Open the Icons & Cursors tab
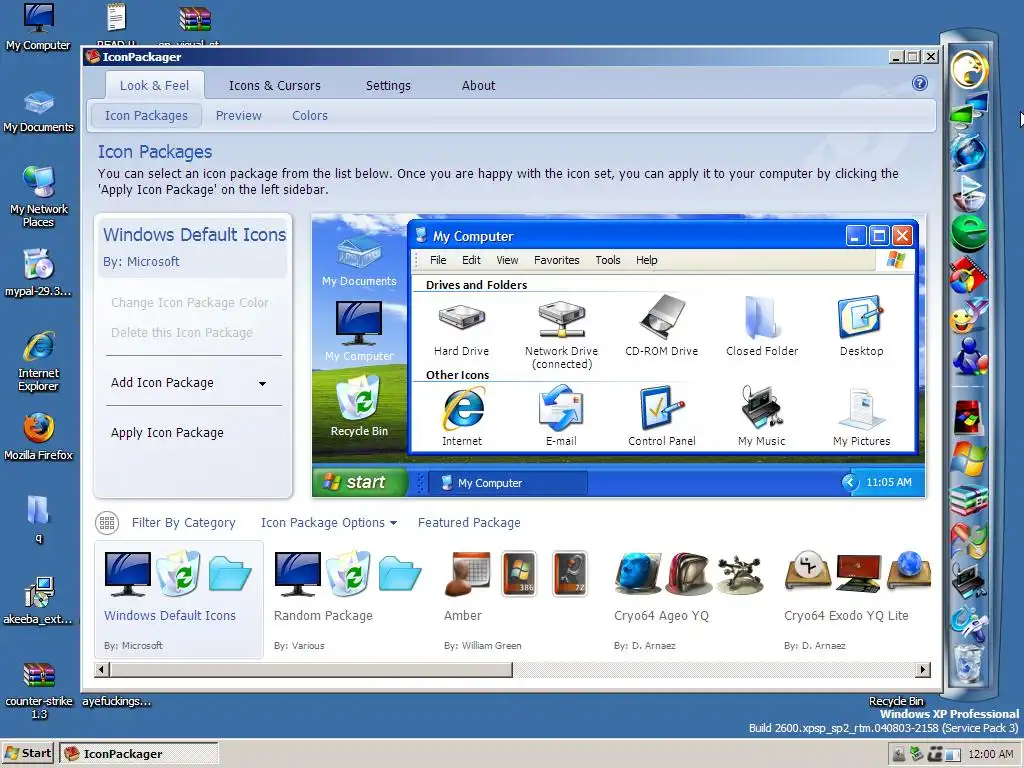The width and height of the screenshot is (1024, 768). [274, 86]
